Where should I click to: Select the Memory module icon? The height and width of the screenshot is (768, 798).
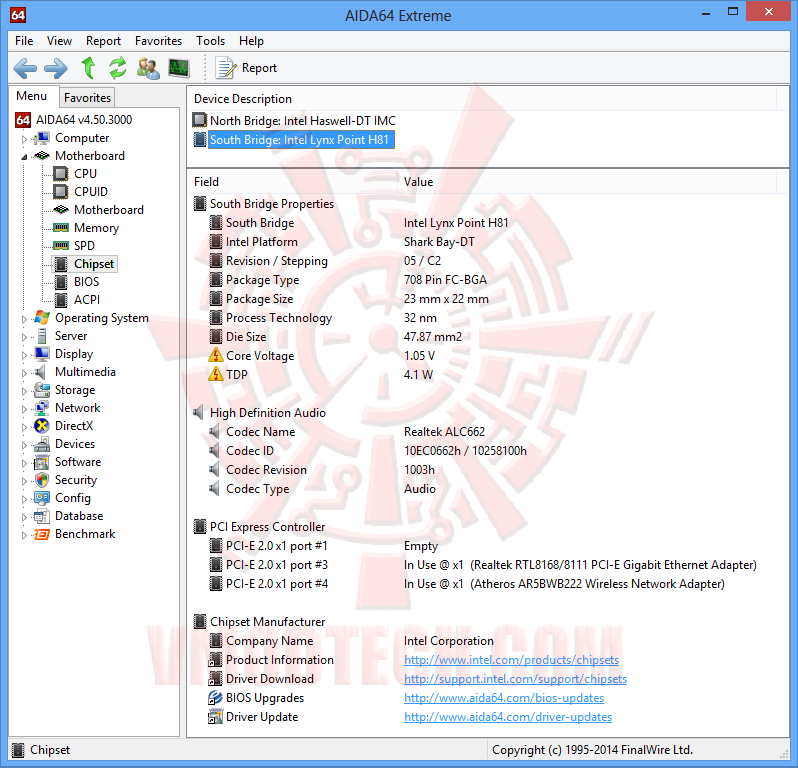pyautogui.click(x=61, y=227)
